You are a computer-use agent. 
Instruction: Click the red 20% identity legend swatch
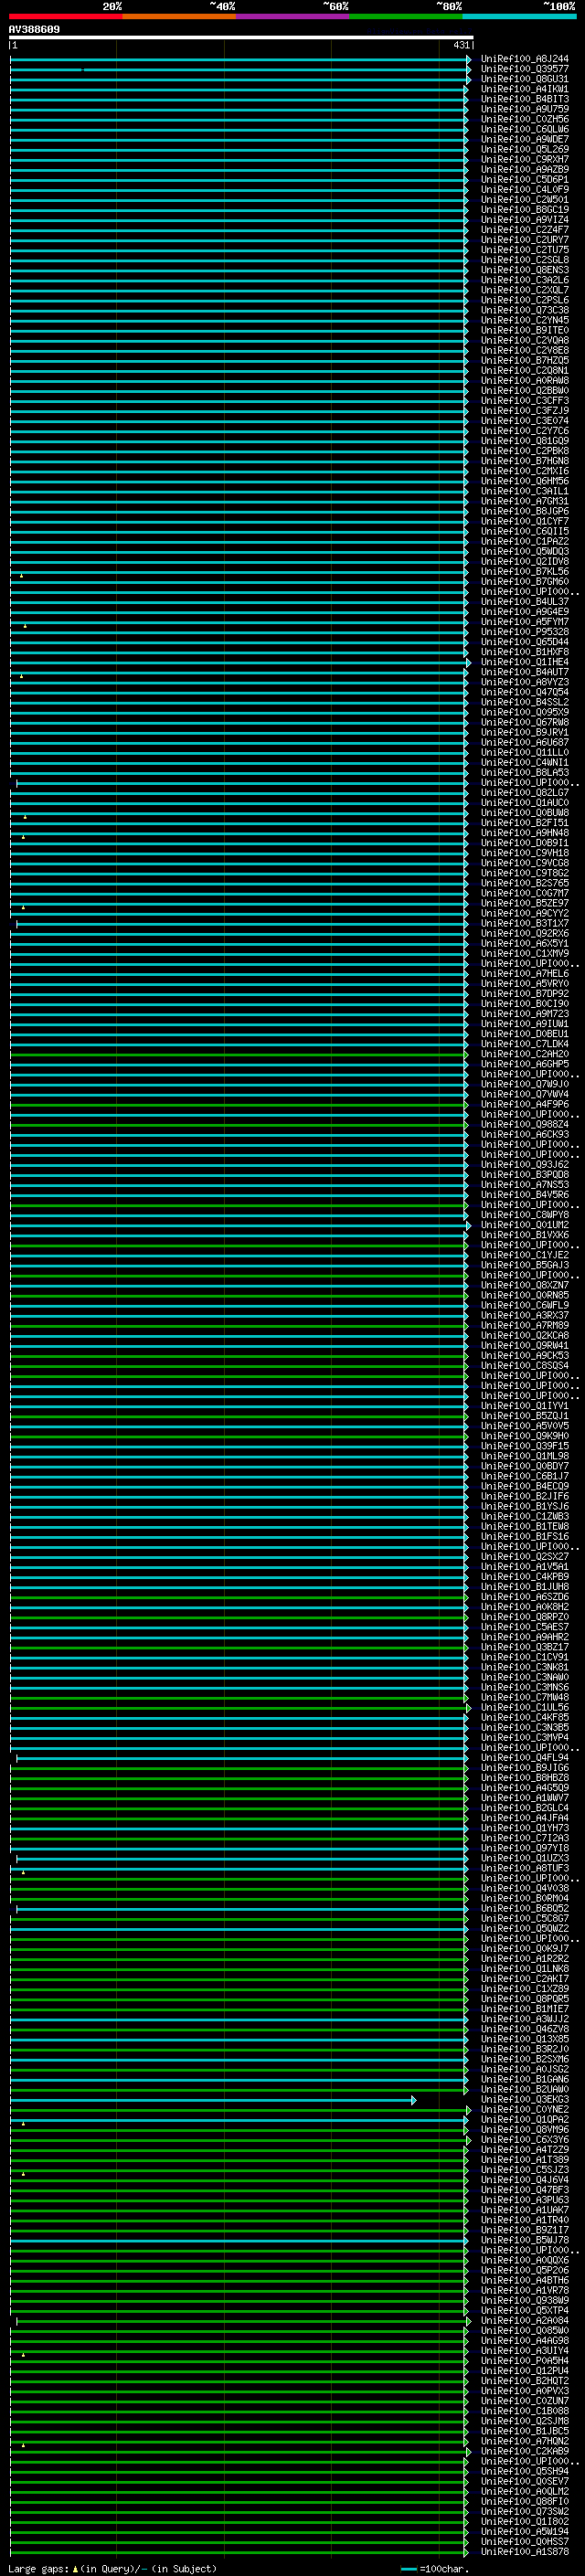[65, 16]
